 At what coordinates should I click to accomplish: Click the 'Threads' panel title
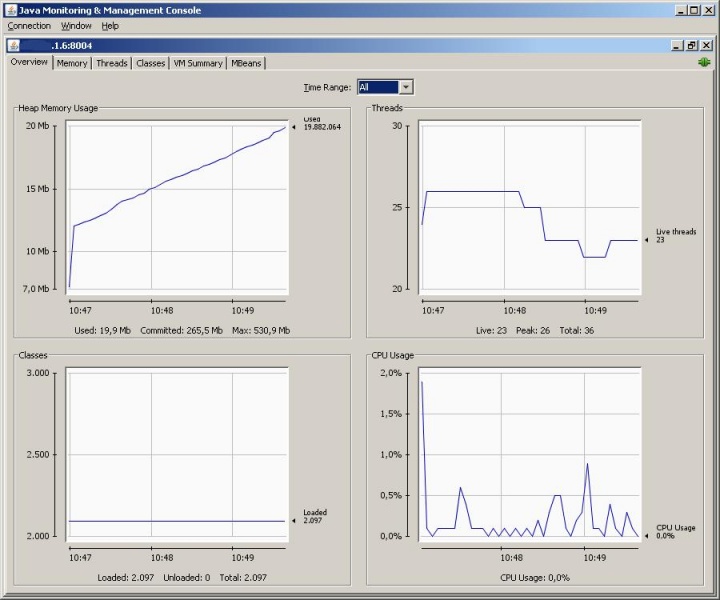(x=387, y=108)
